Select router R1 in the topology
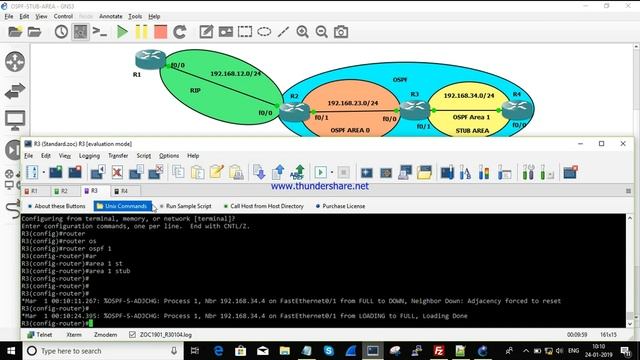Image resolution: width=640 pixels, height=360 pixels. pos(150,59)
